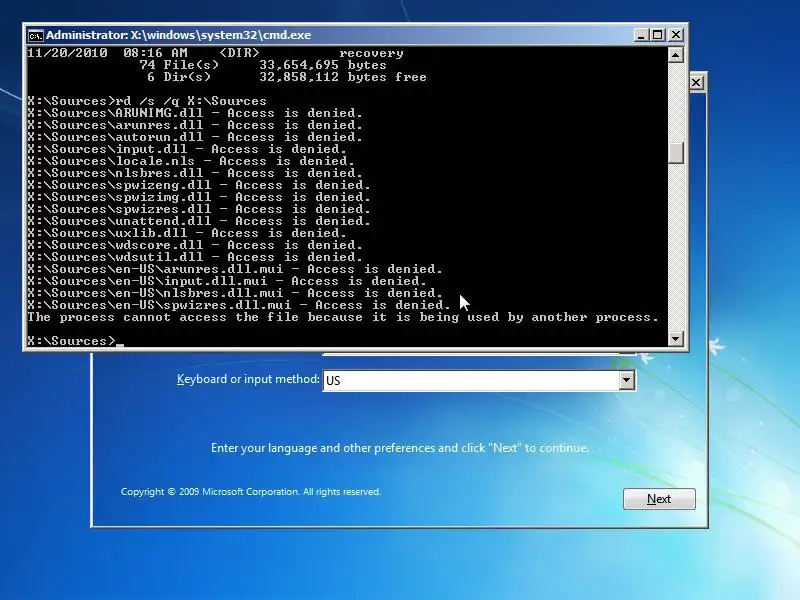This screenshot has height=600, width=800.
Task: Close the Install Windows dialog behind cmd
Action: click(x=696, y=83)
